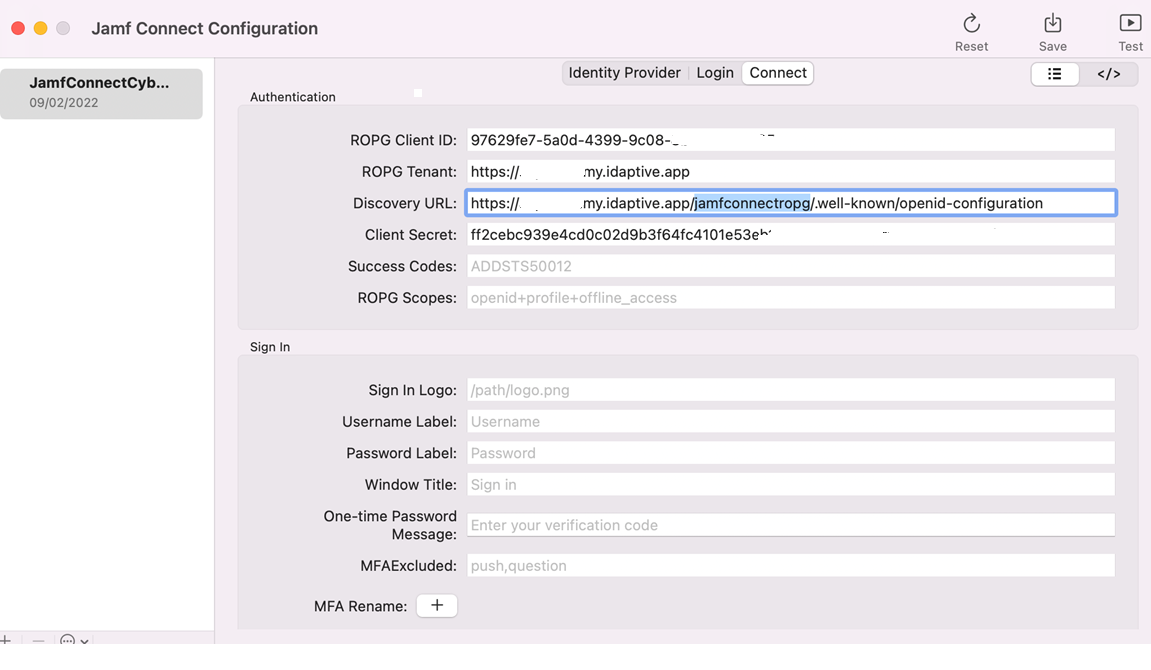Expand the dropdown next to the ellipsis icon
The image size is (1151, 670).
point(83,640)
